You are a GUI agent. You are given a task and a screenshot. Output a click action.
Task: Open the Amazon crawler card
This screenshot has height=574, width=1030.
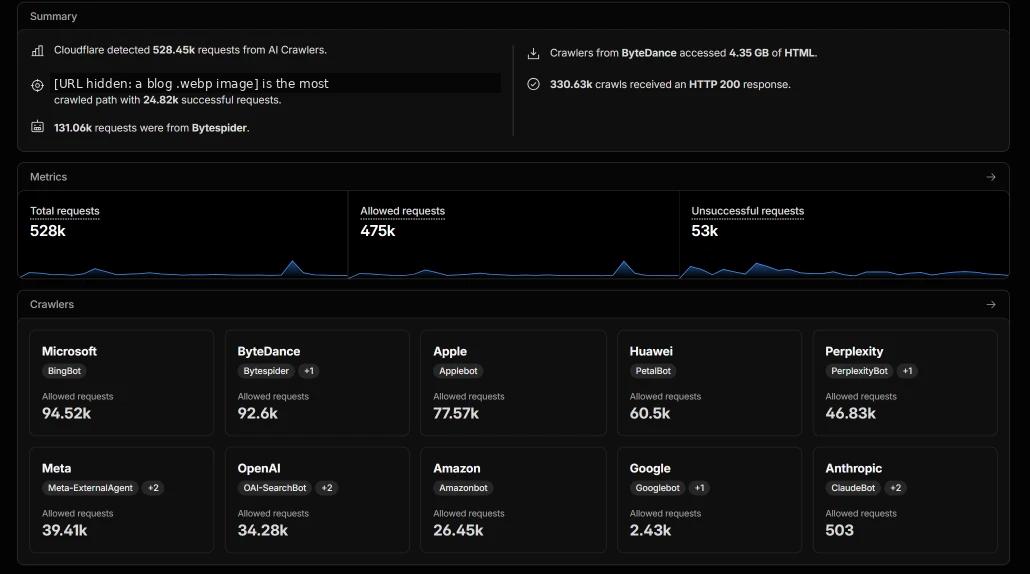click(x=513, y=500)
